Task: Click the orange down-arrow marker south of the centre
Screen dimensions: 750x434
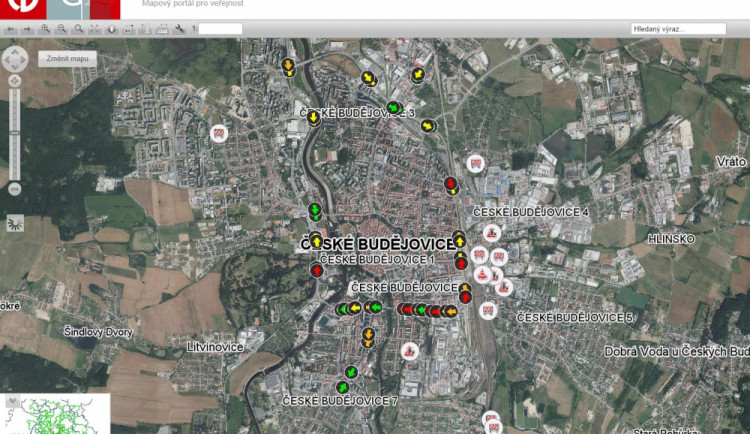Action: [x=368, y=334]
